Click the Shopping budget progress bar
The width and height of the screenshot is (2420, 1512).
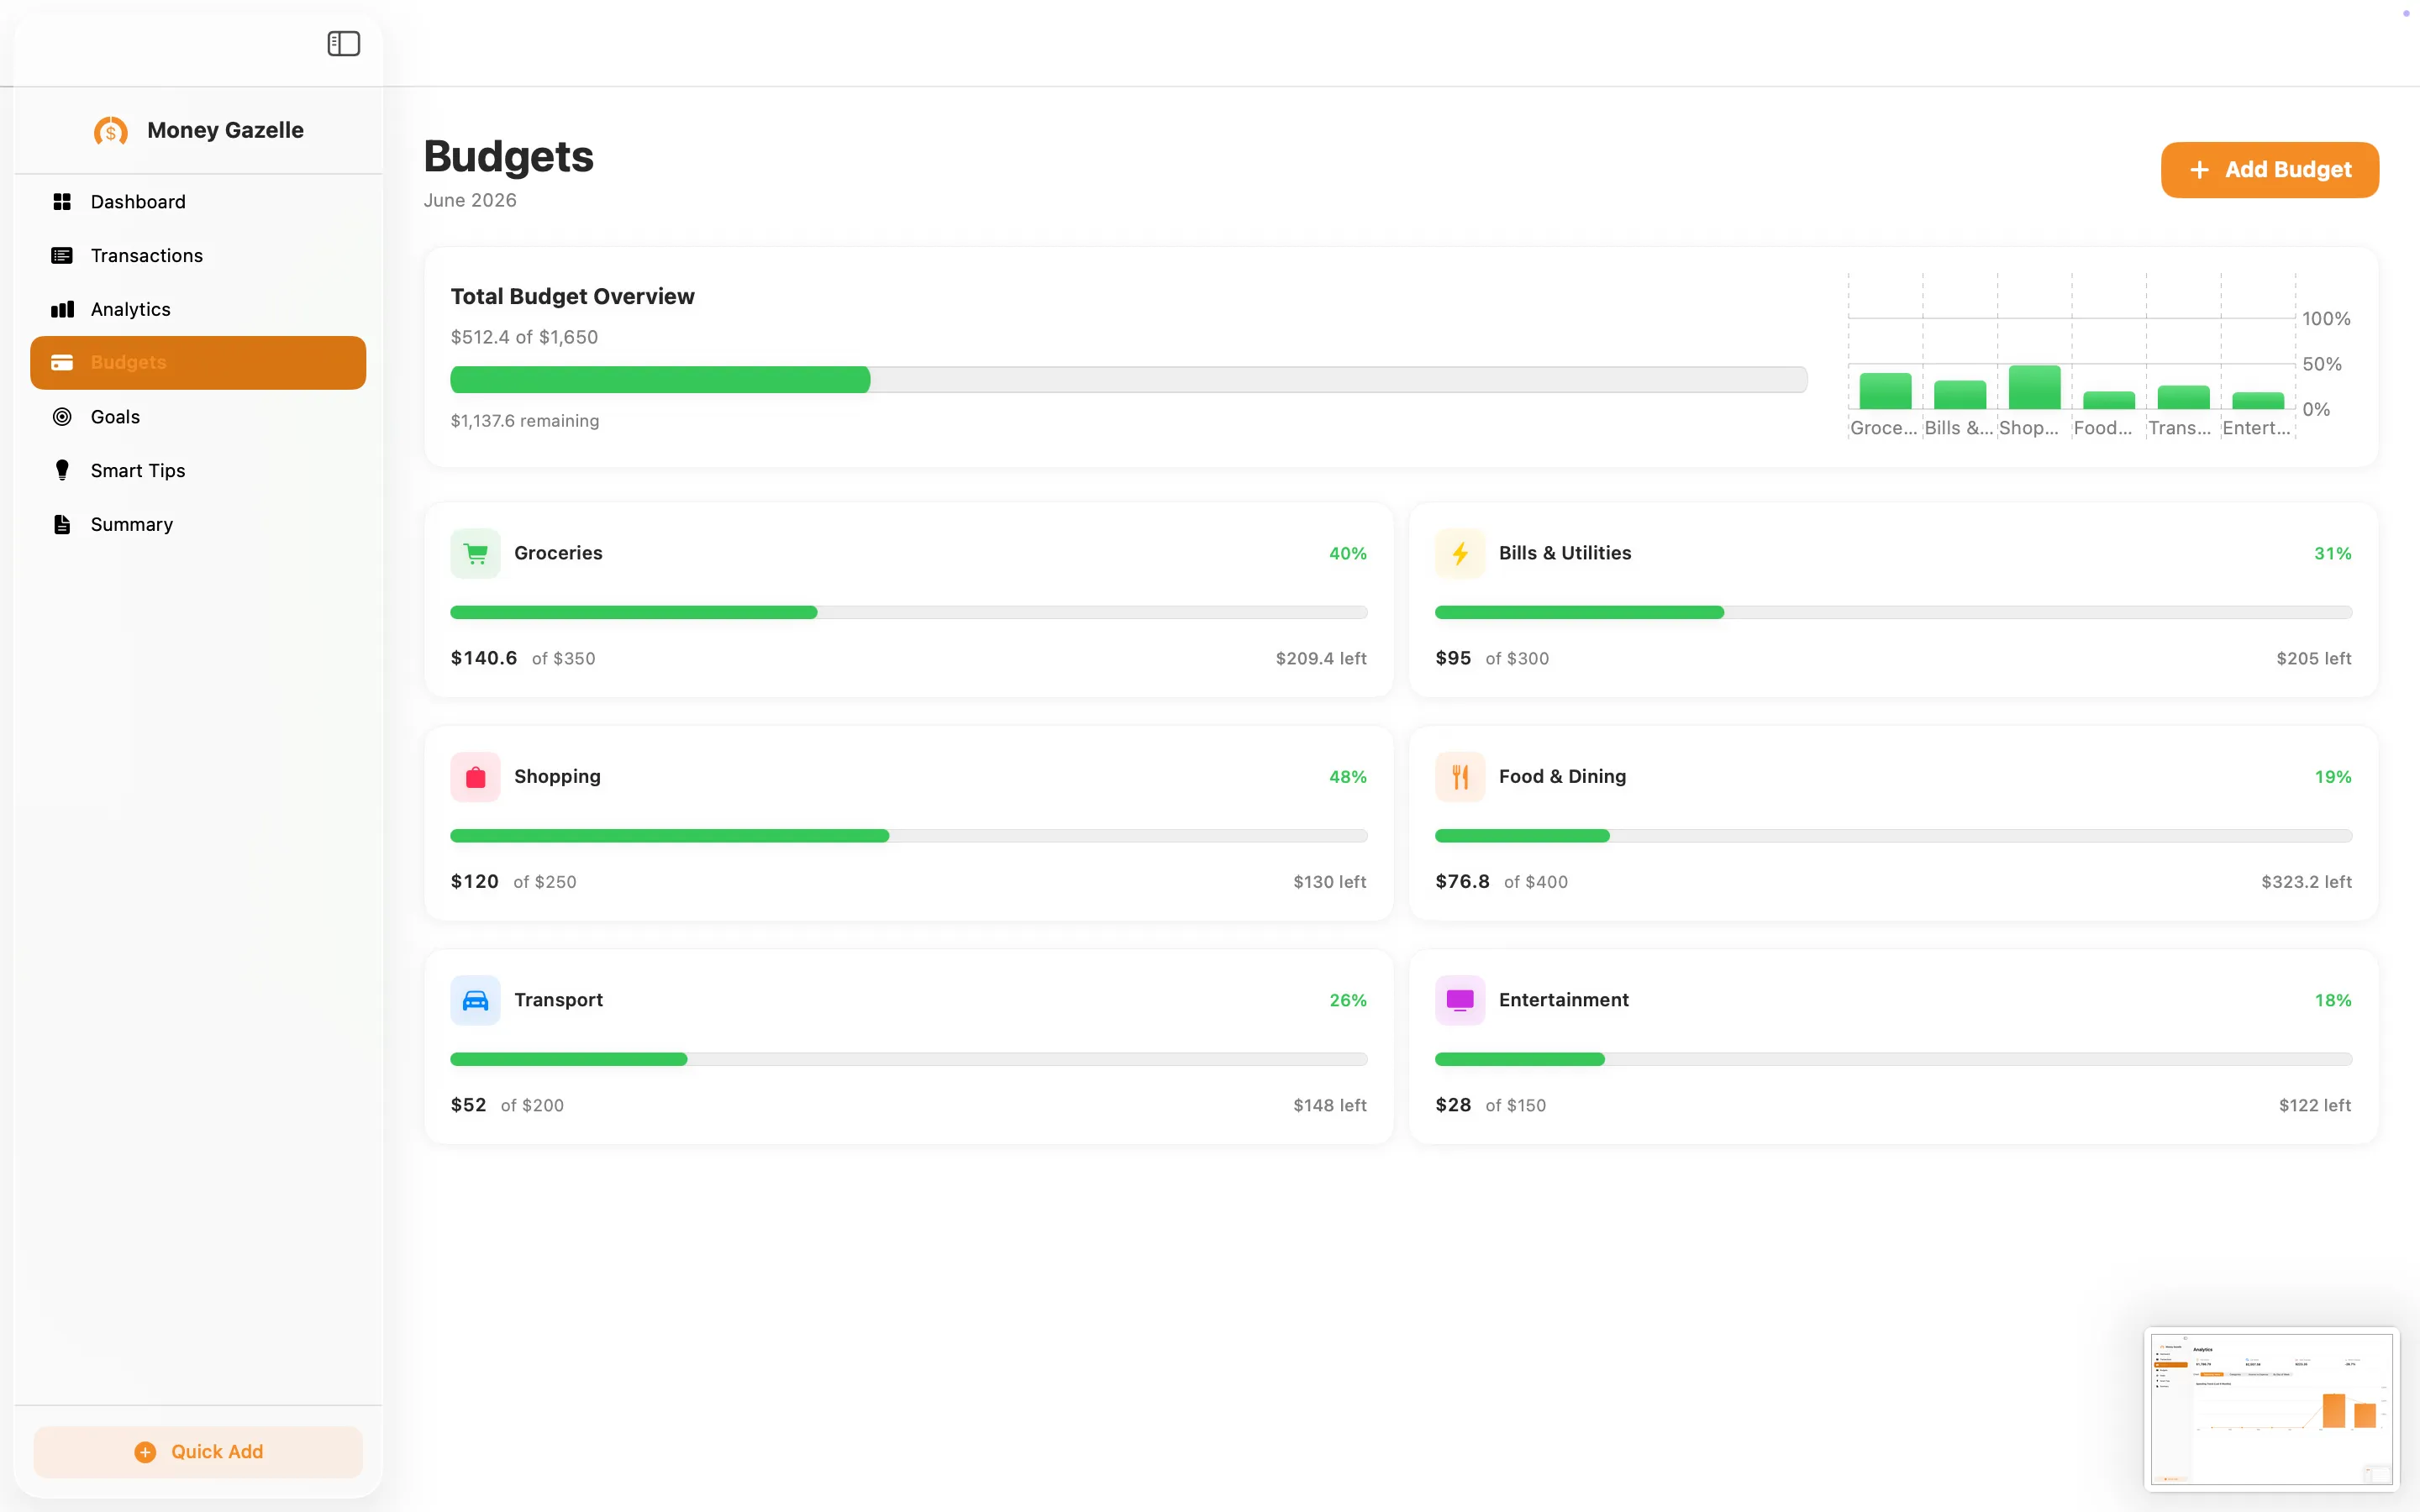point(909,836)
